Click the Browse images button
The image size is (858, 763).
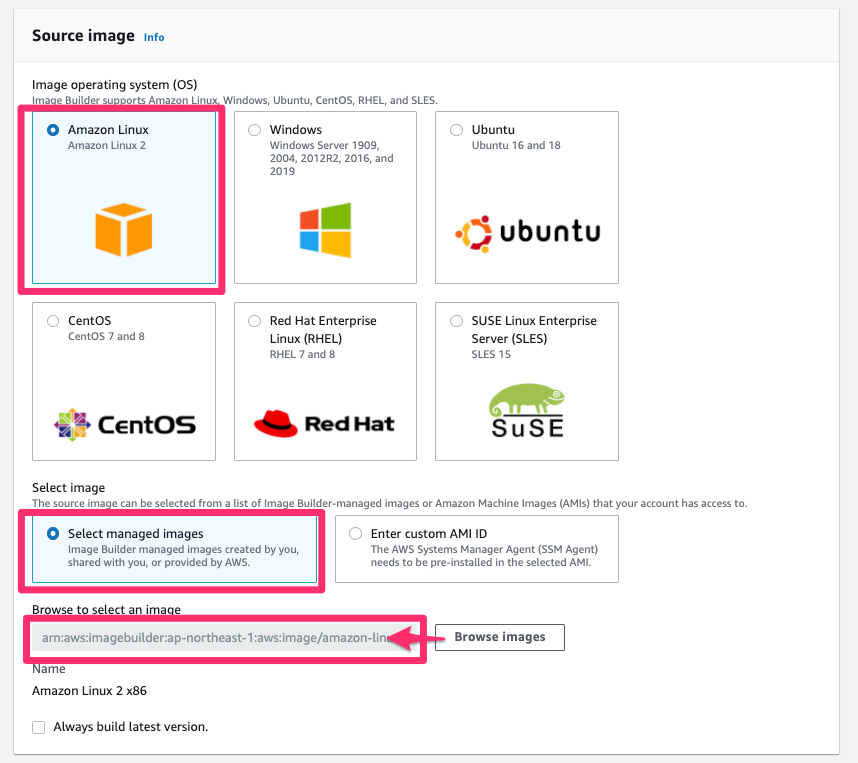(x=500, y=637)
